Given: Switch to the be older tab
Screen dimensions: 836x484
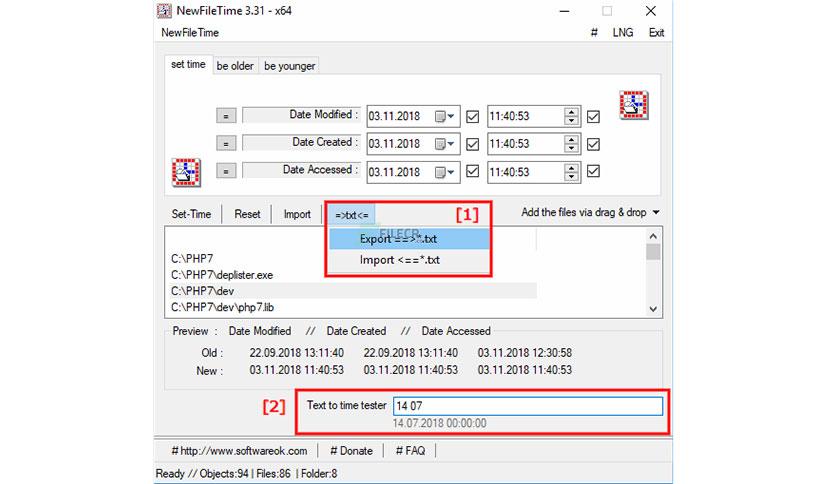Looking at the screenshot, I should [x=235, y=66].
